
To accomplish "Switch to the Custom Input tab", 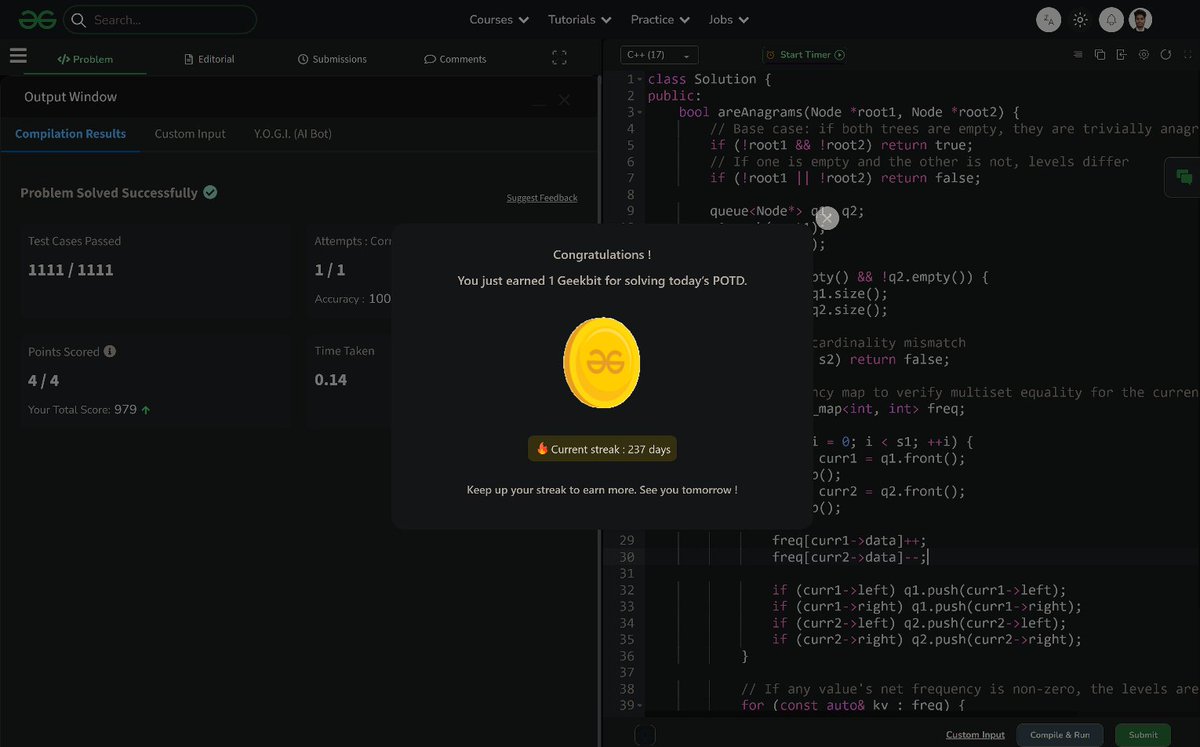I will 190,133.
